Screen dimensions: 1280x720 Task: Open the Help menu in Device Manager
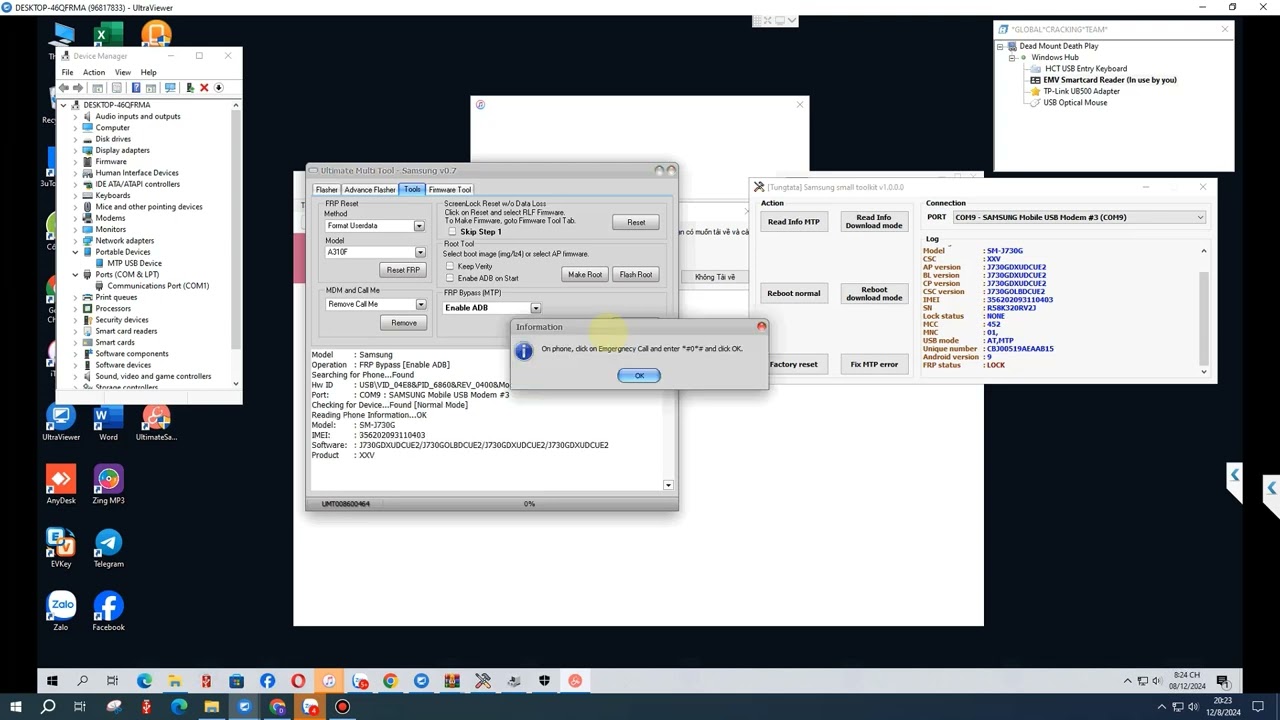[148, 72]
